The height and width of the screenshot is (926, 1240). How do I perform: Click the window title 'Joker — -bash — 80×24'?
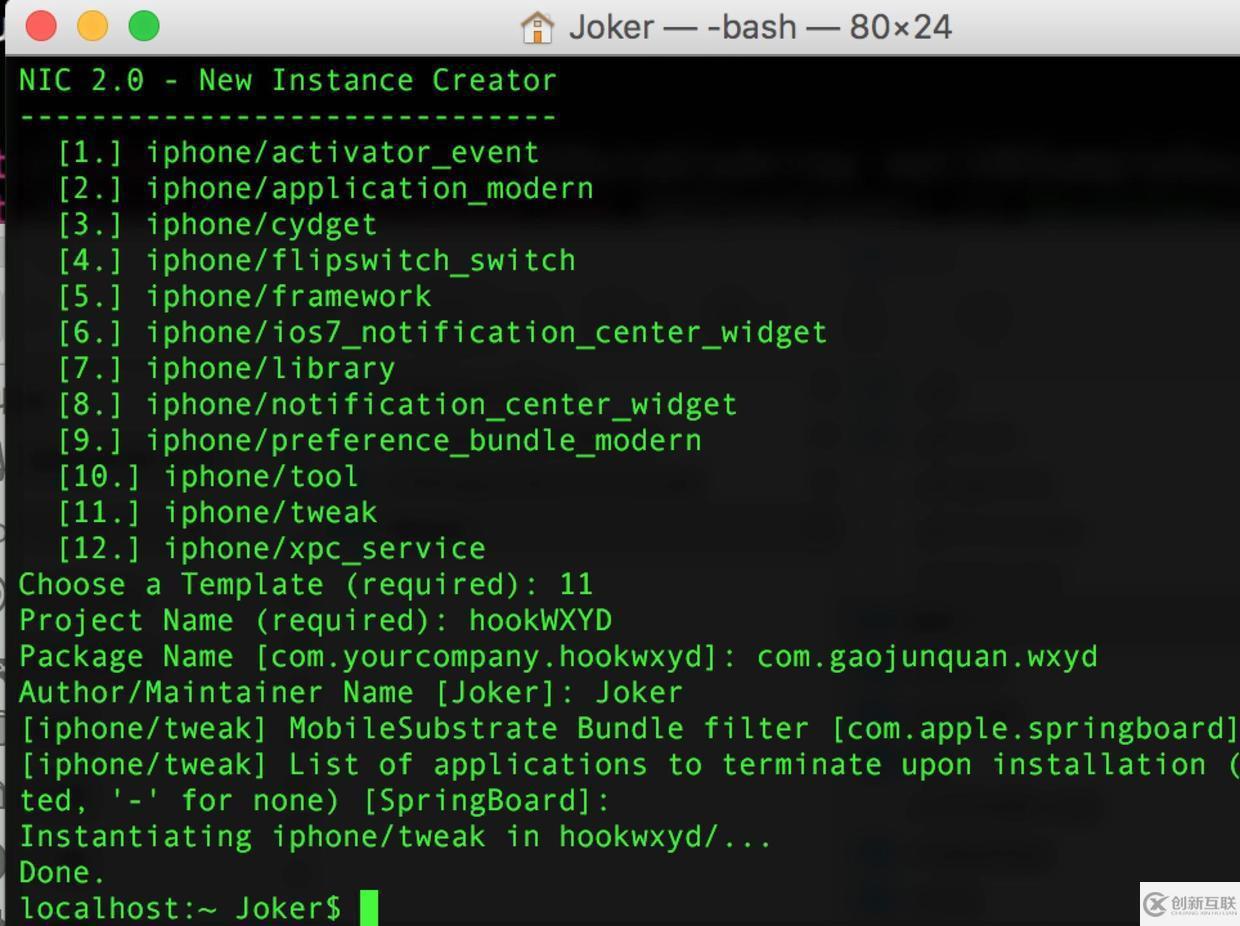(x=760, y=27)
